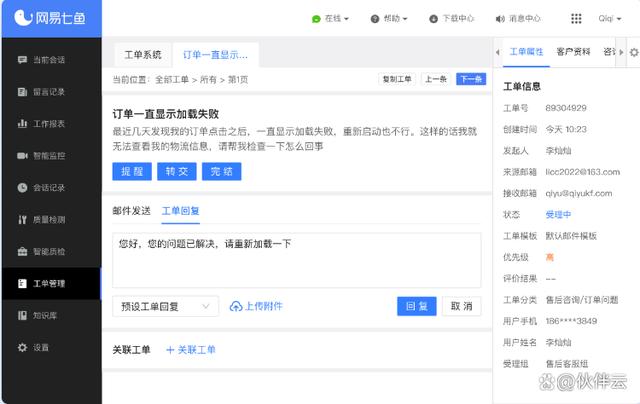
Task: Click the 转交 button
Action: 176,171
